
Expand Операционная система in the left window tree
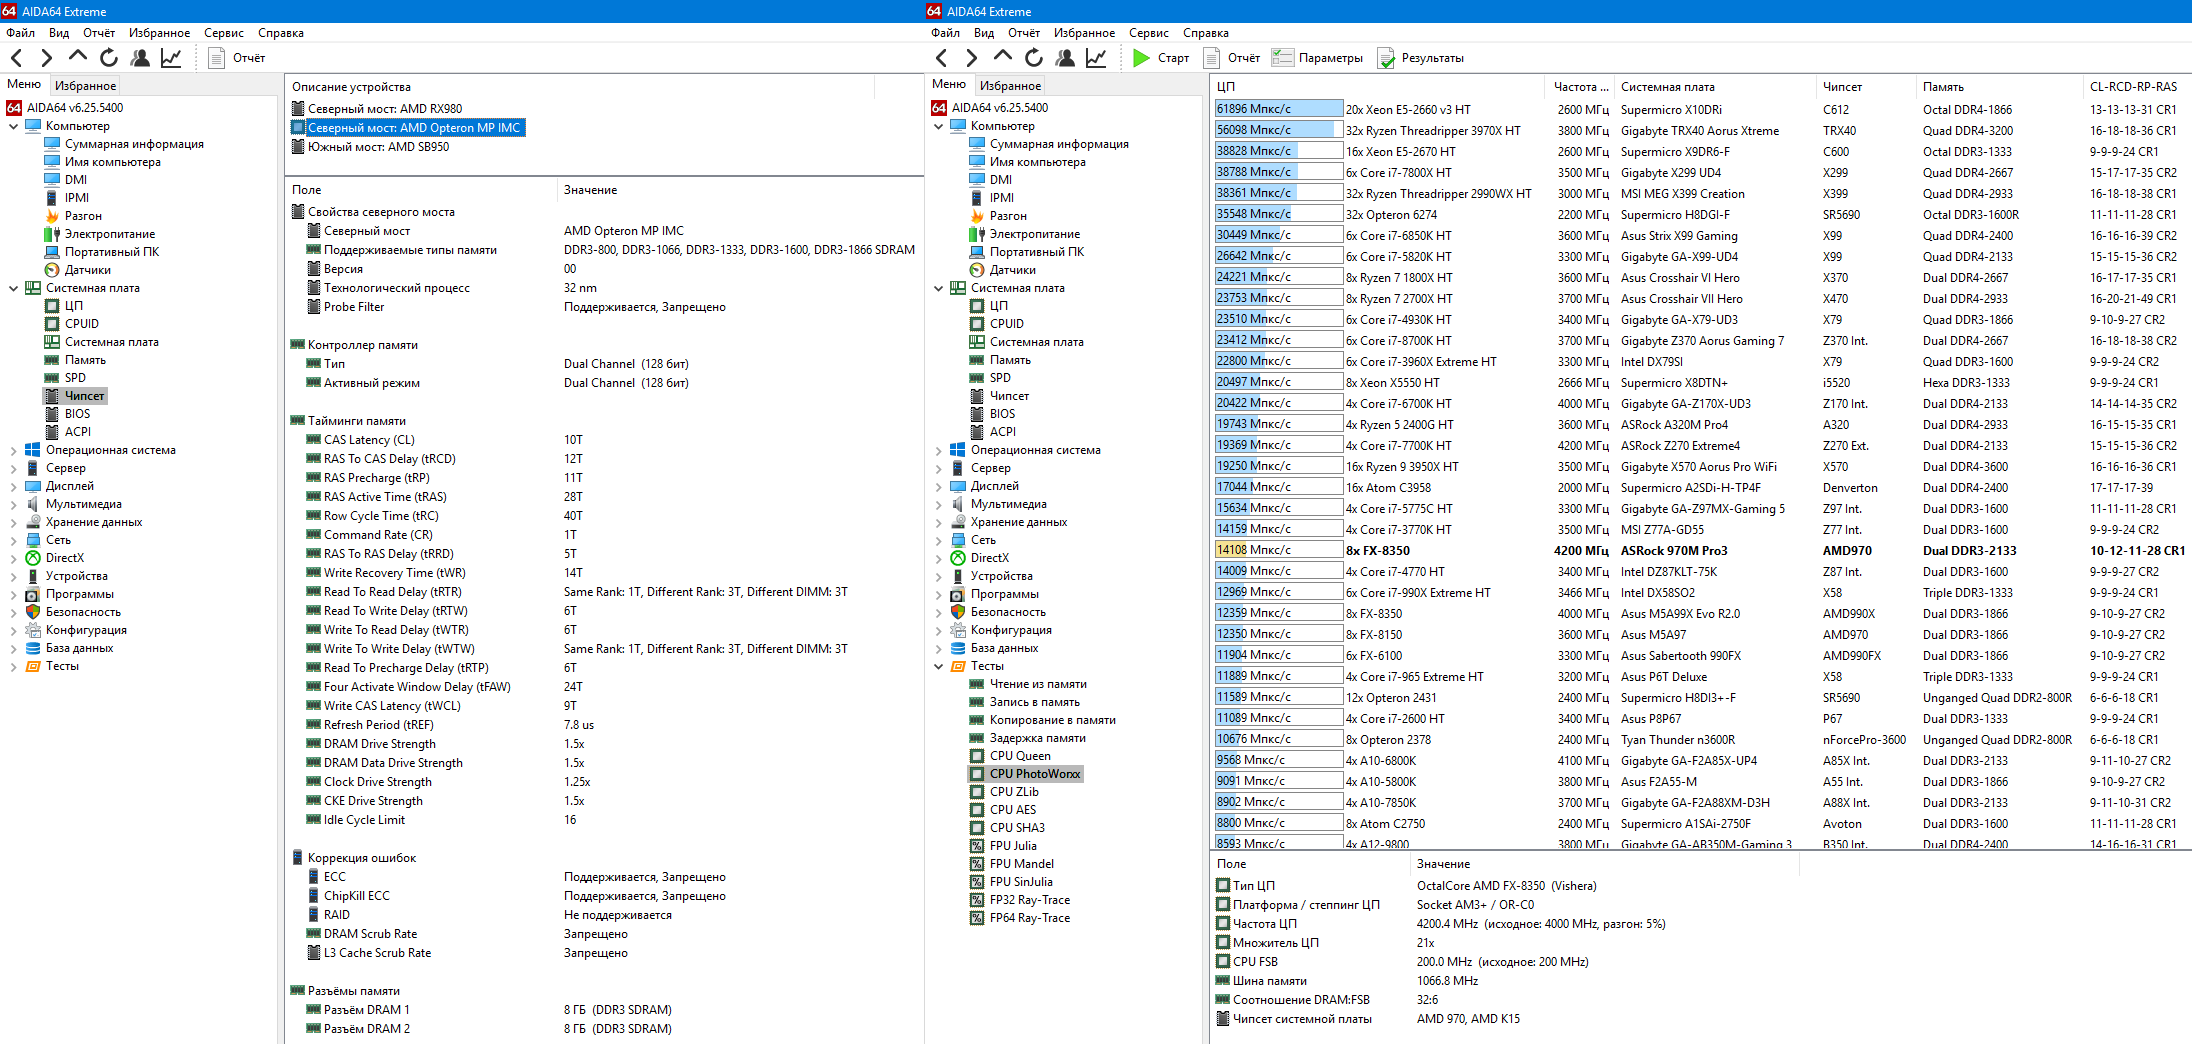point(13,450)
